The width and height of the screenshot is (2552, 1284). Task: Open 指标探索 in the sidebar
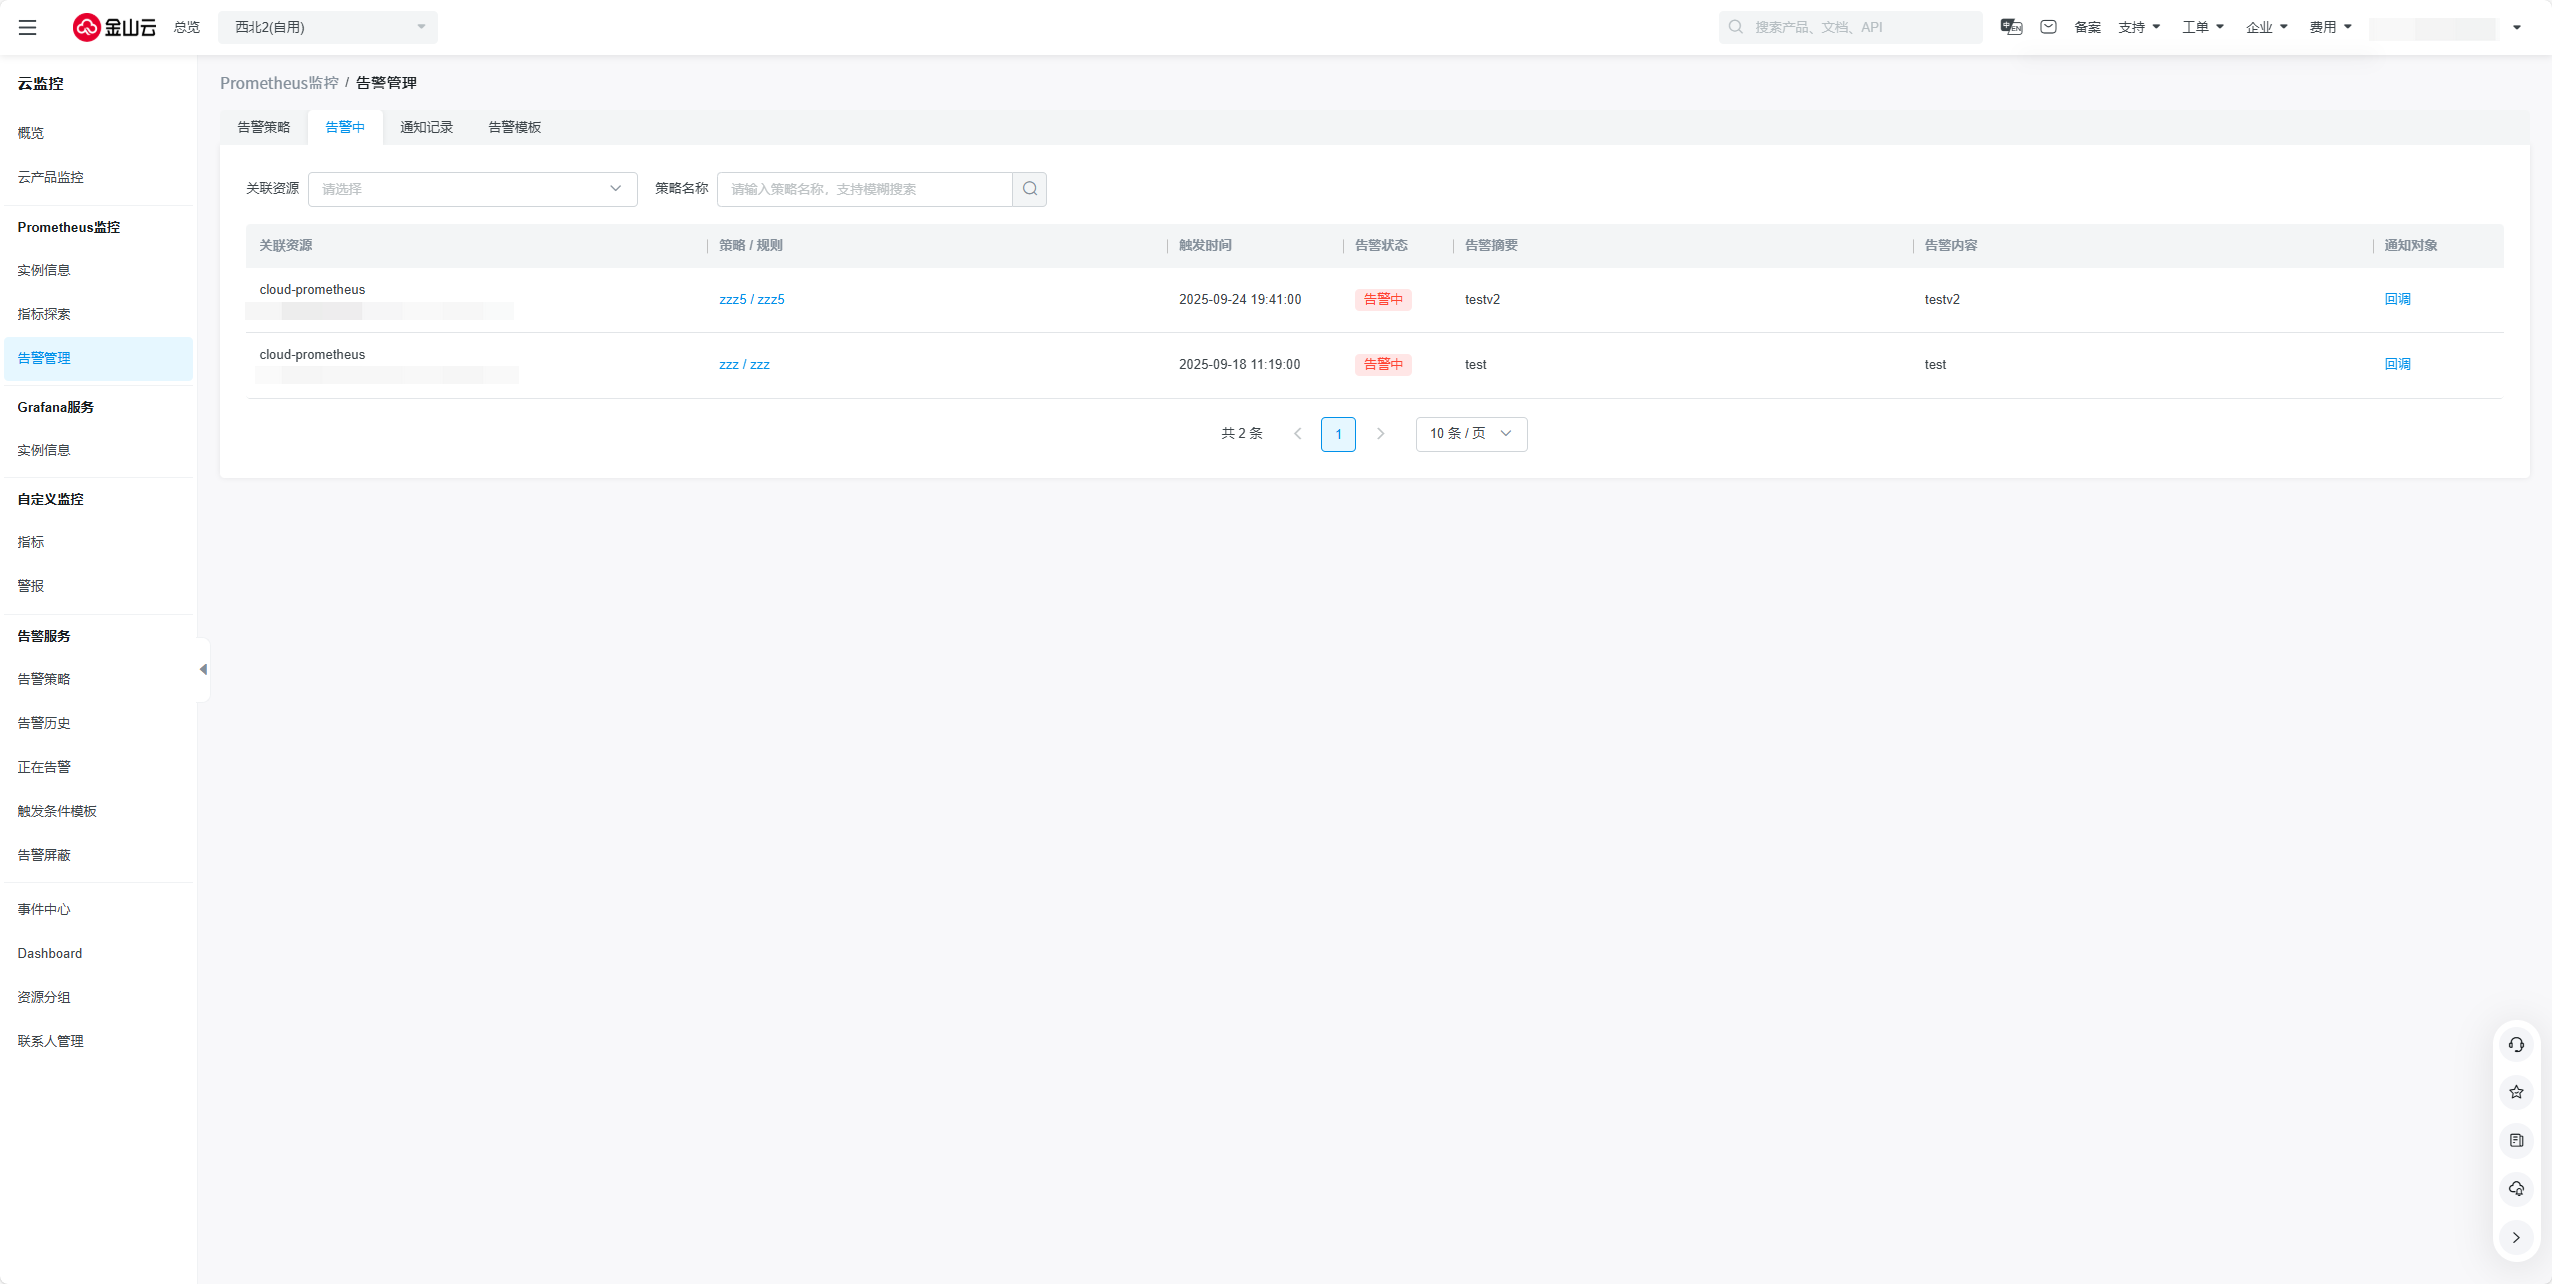coord(44,314)
